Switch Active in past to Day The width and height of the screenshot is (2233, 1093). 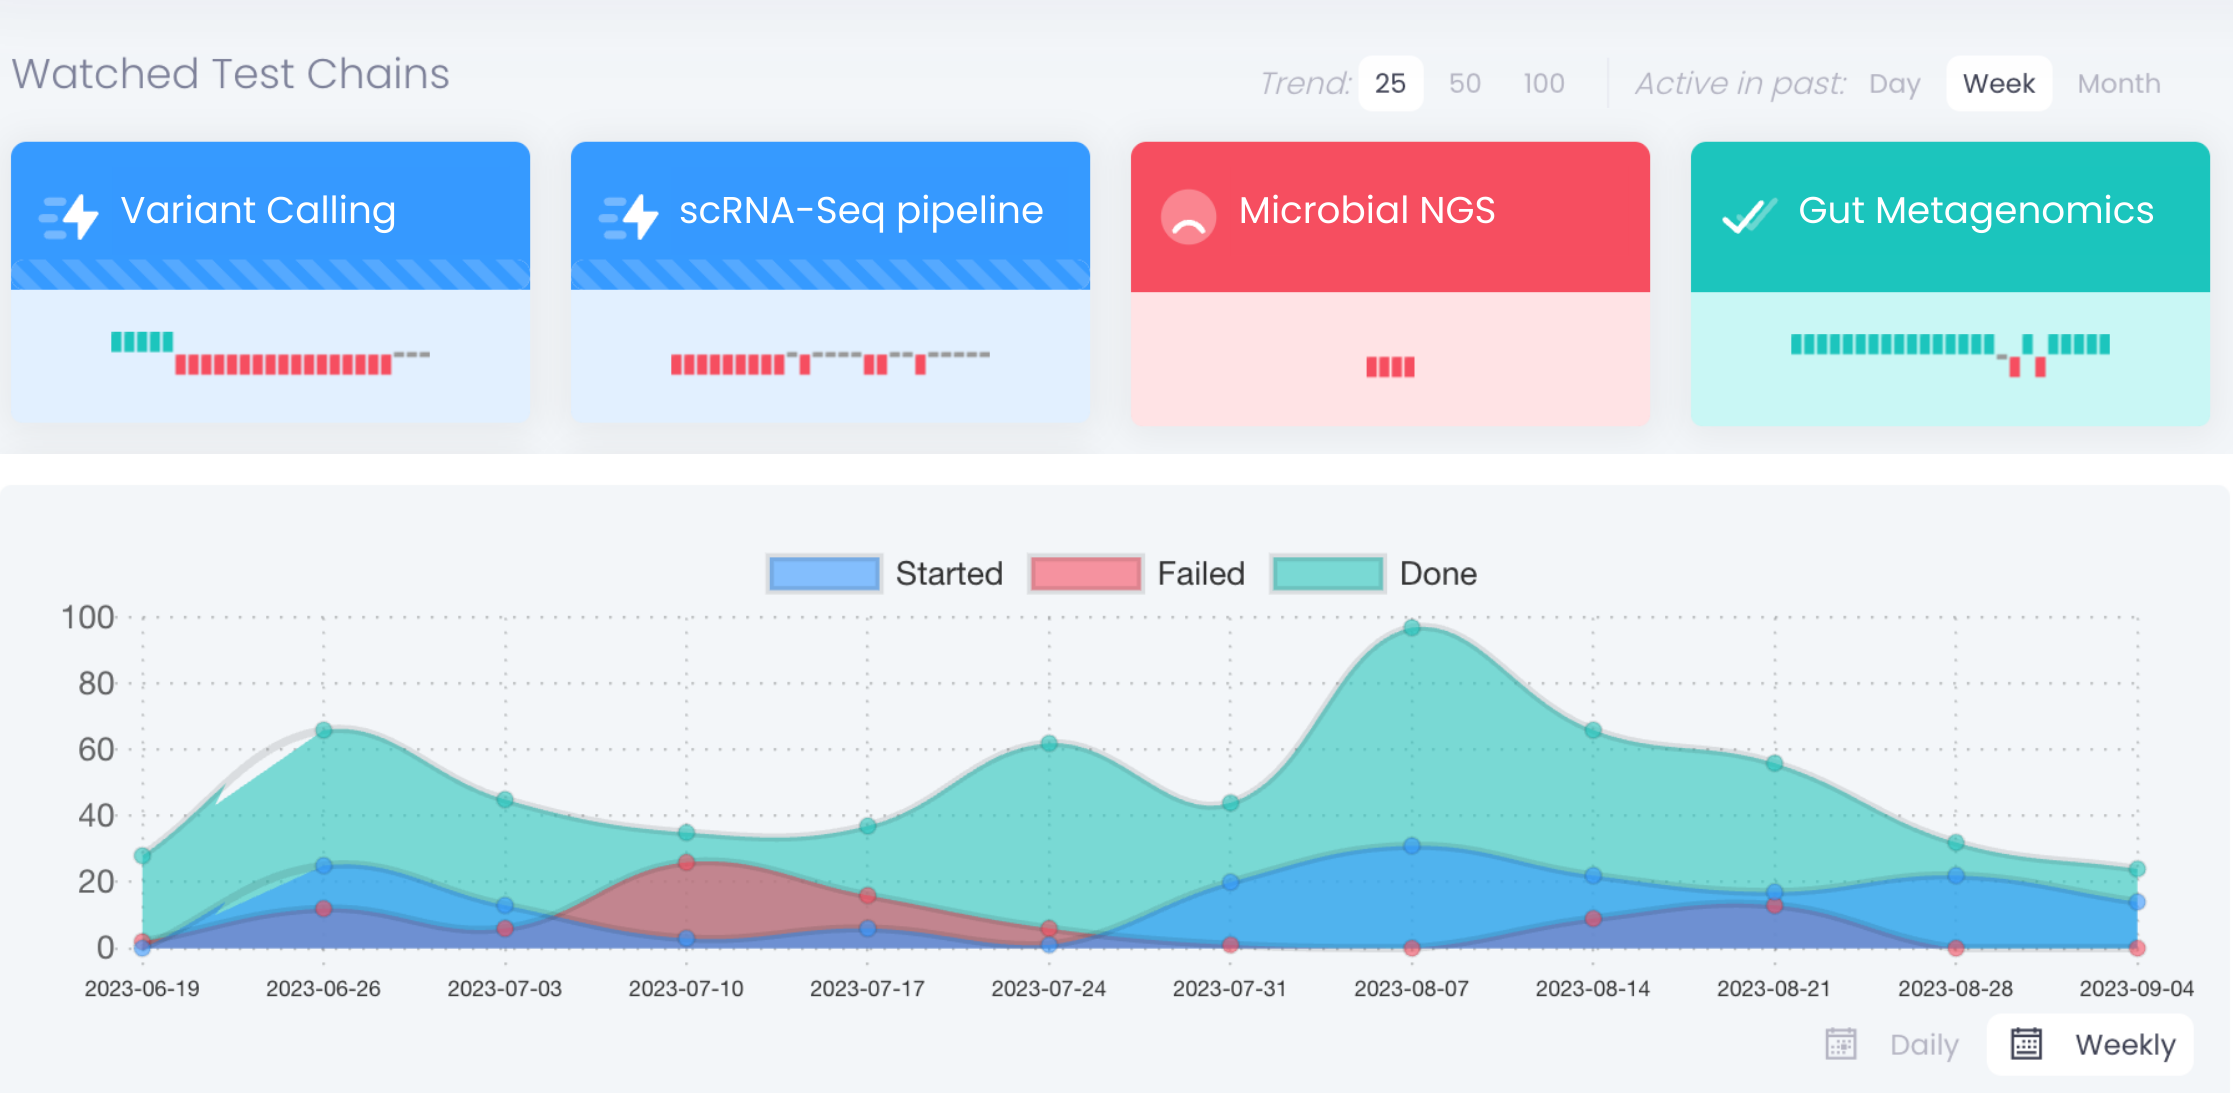click(1893, 83)
